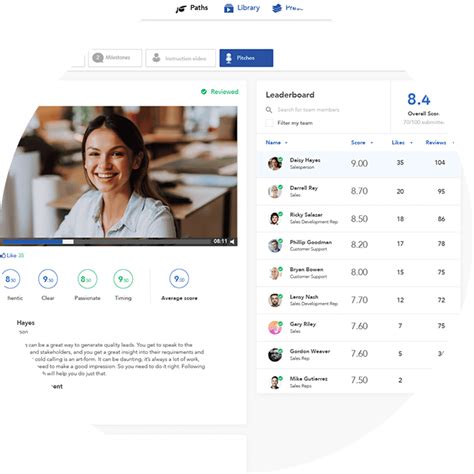474x474 pixels.
Task: Open Darrell Ray name in leaderboard
Action: [x=304, y=188]
